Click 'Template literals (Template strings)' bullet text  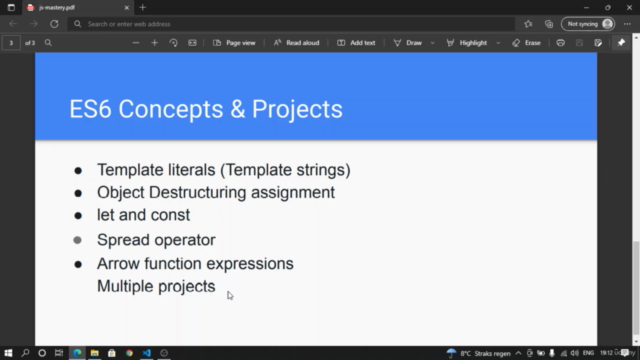tap(224, 170)
